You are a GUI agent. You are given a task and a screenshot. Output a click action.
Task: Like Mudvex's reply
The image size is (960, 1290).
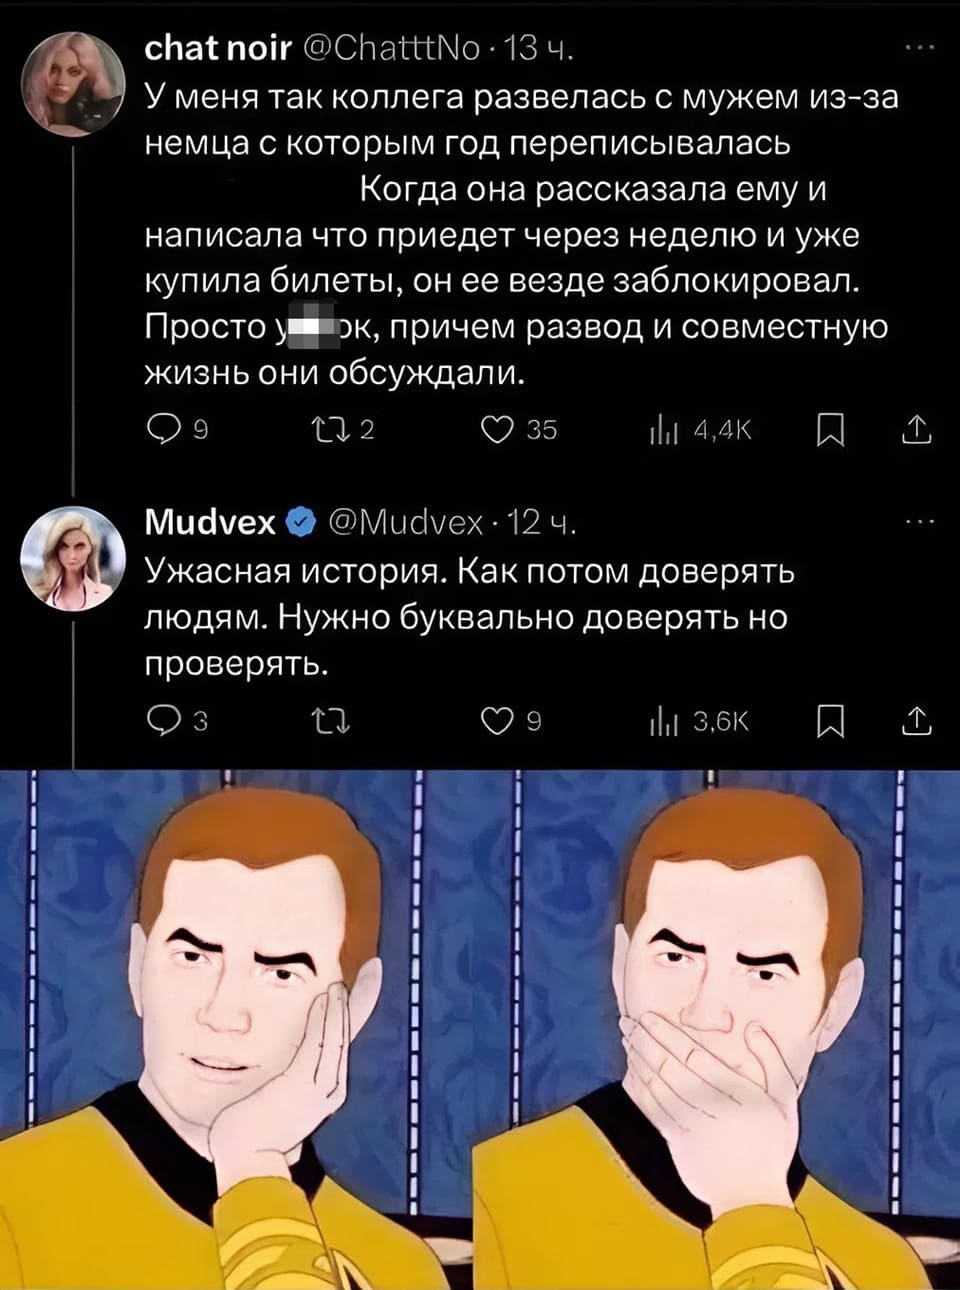point(497,720)
